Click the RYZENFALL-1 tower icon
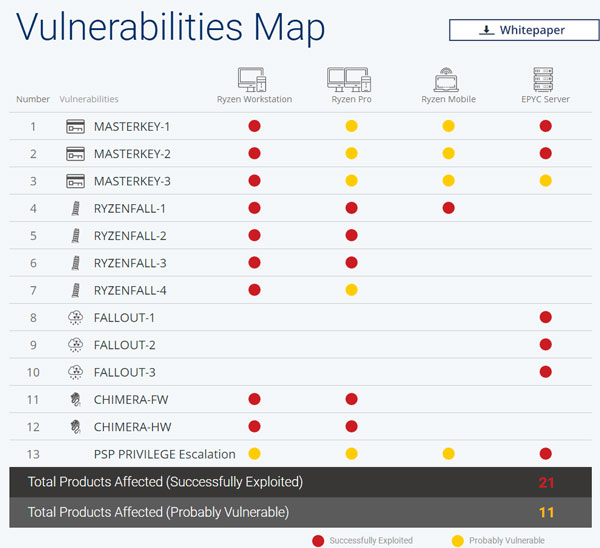600x548 pixels. pos(75,208)
